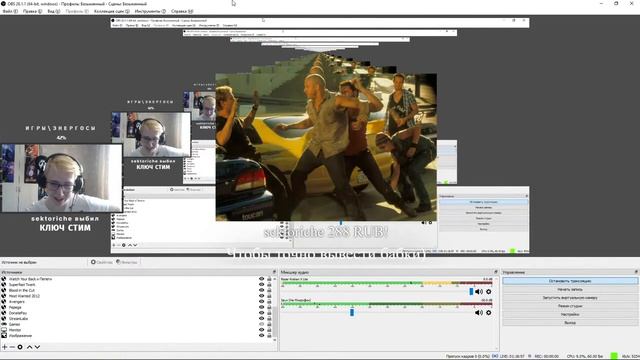Toggle lock on Blood in the Cut source

(x=269, y=290)
